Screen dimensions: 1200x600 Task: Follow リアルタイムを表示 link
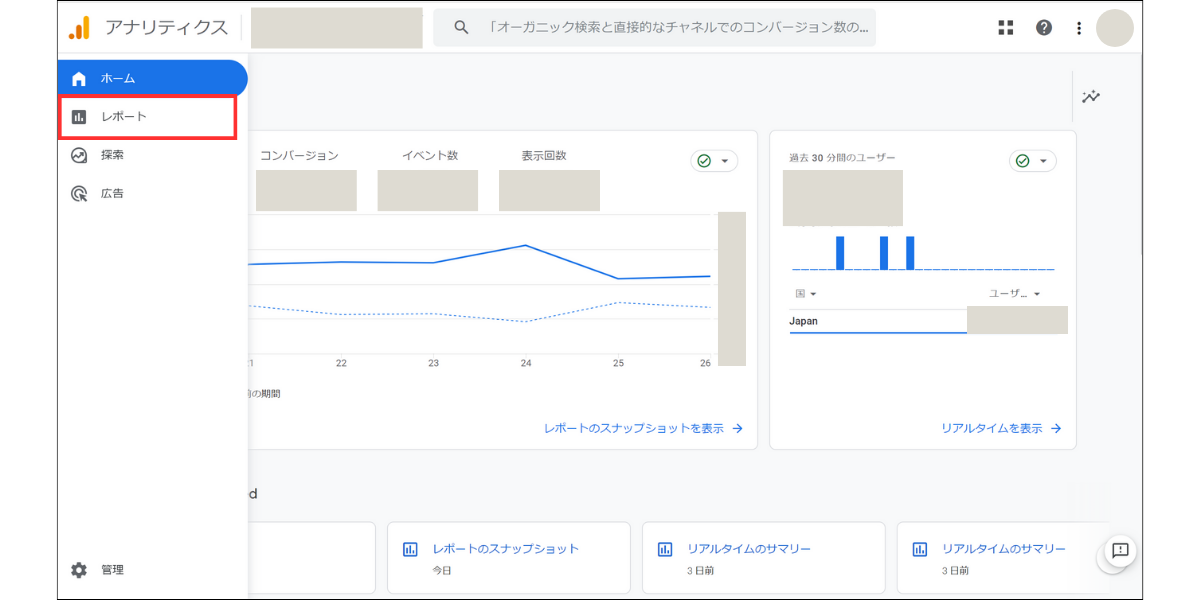point(1001,428)
